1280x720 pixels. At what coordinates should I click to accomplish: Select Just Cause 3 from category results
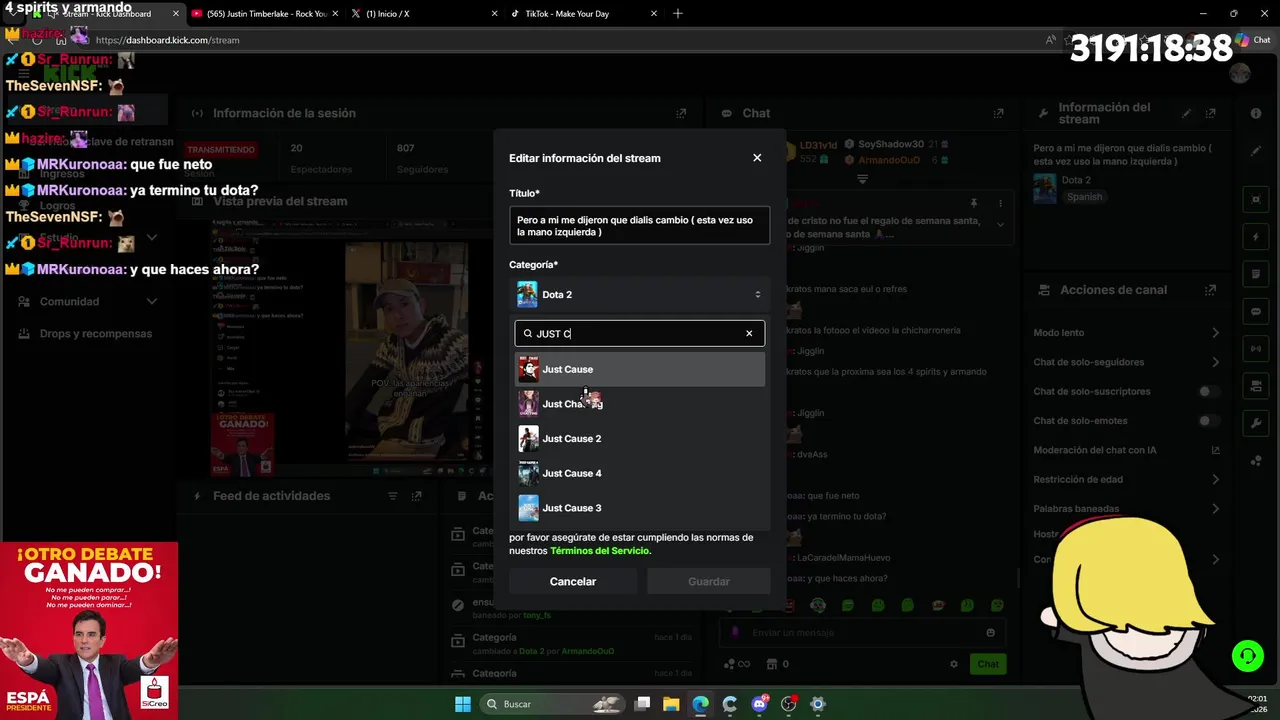640,508
